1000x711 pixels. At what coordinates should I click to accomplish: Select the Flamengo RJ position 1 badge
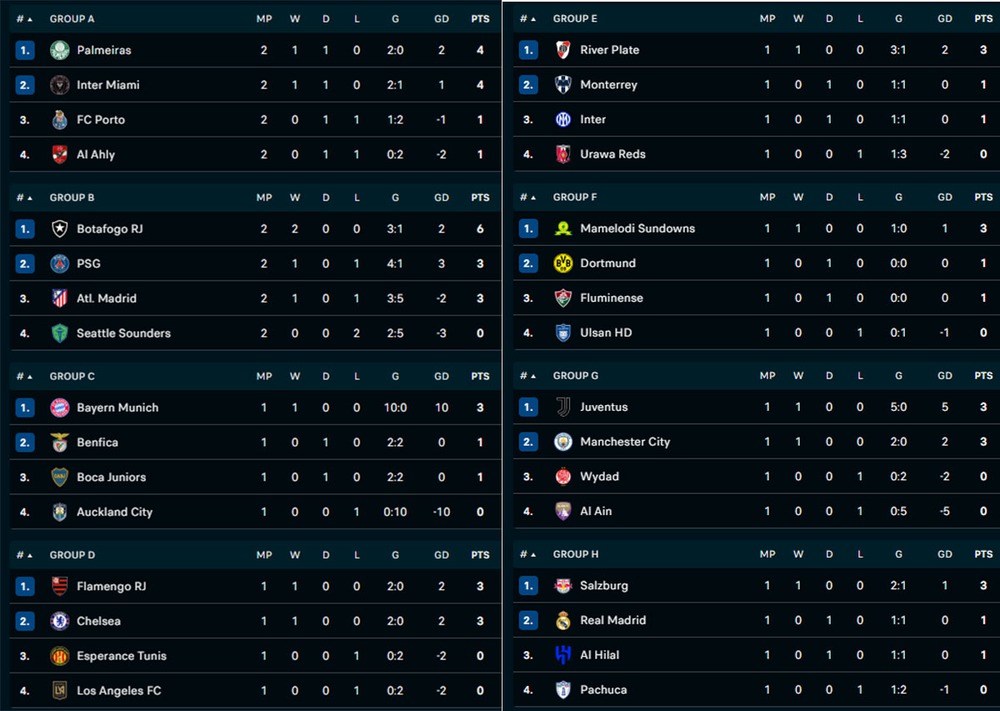pyautogui.click(x=25, y=586)
